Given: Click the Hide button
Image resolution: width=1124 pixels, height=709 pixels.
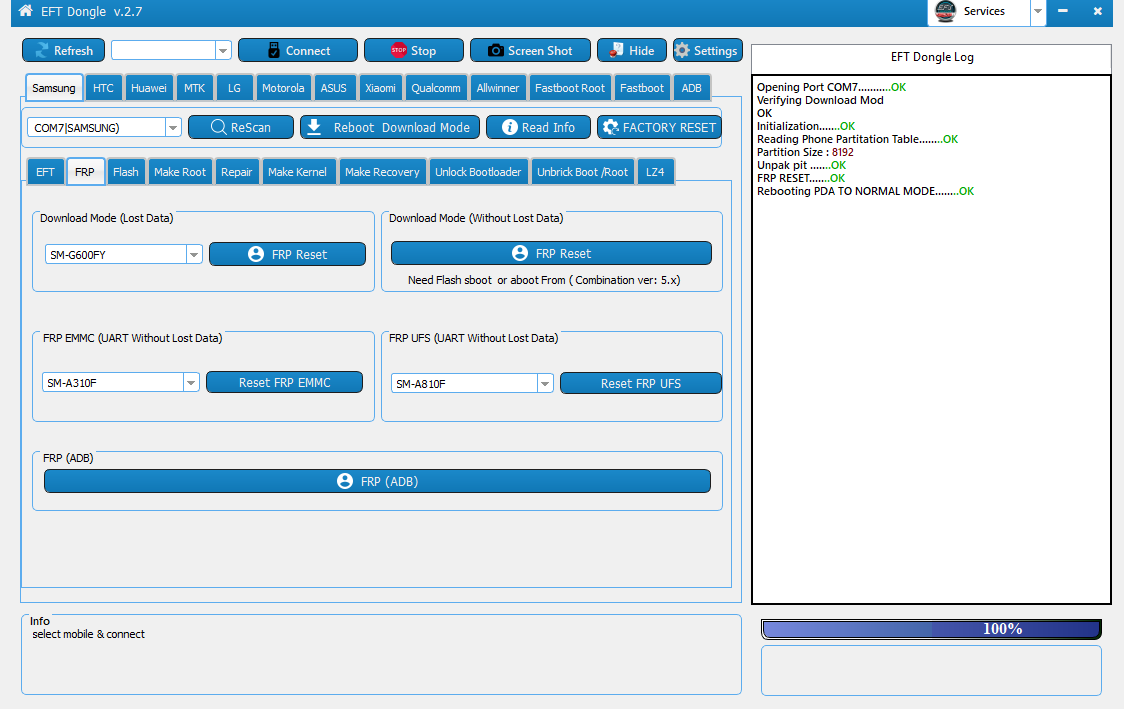Looking at the screenshot, I should click(632, 50).
